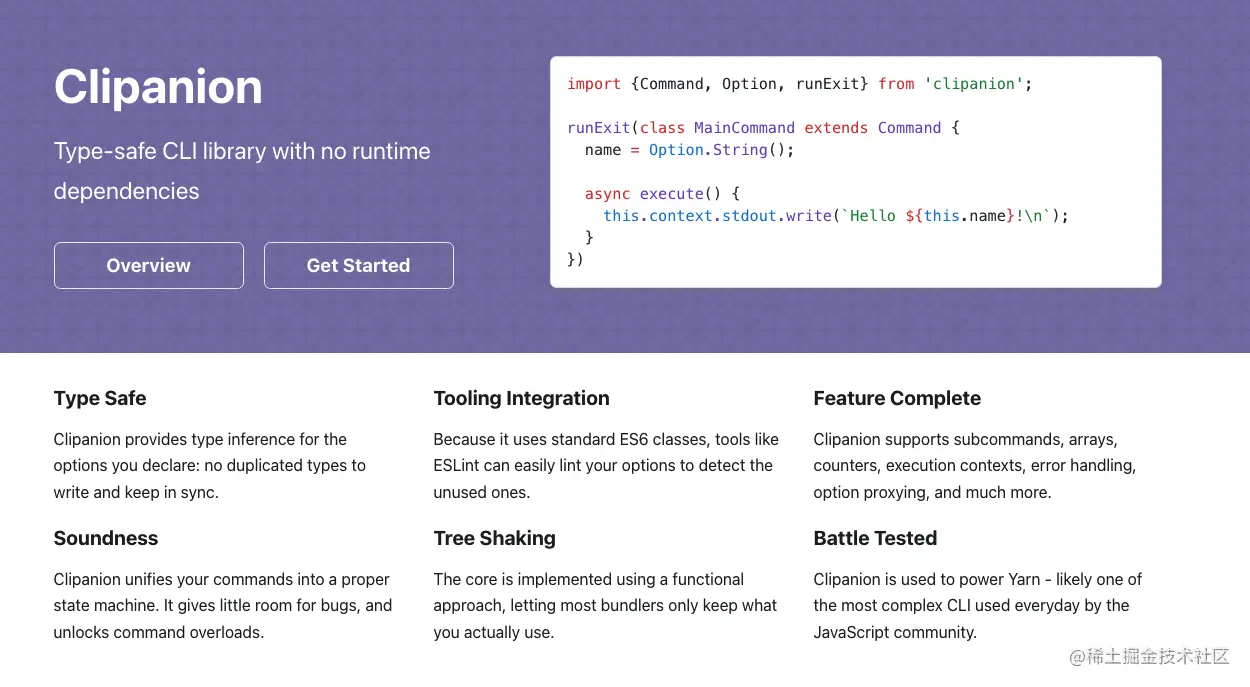Click the async execute() code line
Image resolution: width=1250 pixels, height=687 pixels.
coord(662,194)
